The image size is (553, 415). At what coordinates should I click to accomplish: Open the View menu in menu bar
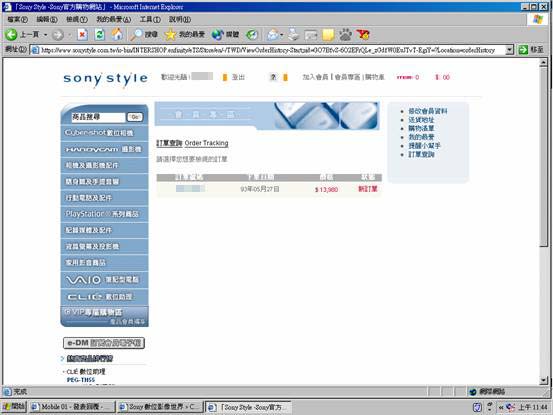click(77, 19)
